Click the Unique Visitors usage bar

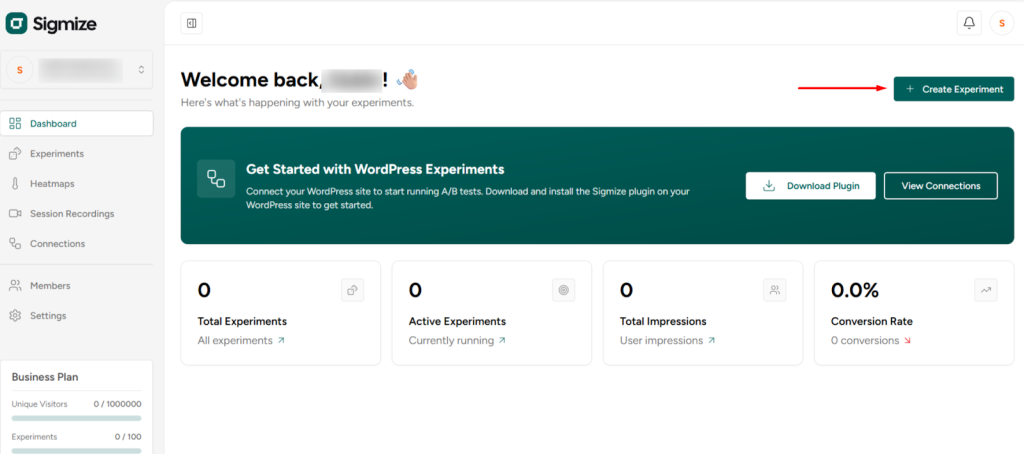pyautogui.click(x=76, y=418)
